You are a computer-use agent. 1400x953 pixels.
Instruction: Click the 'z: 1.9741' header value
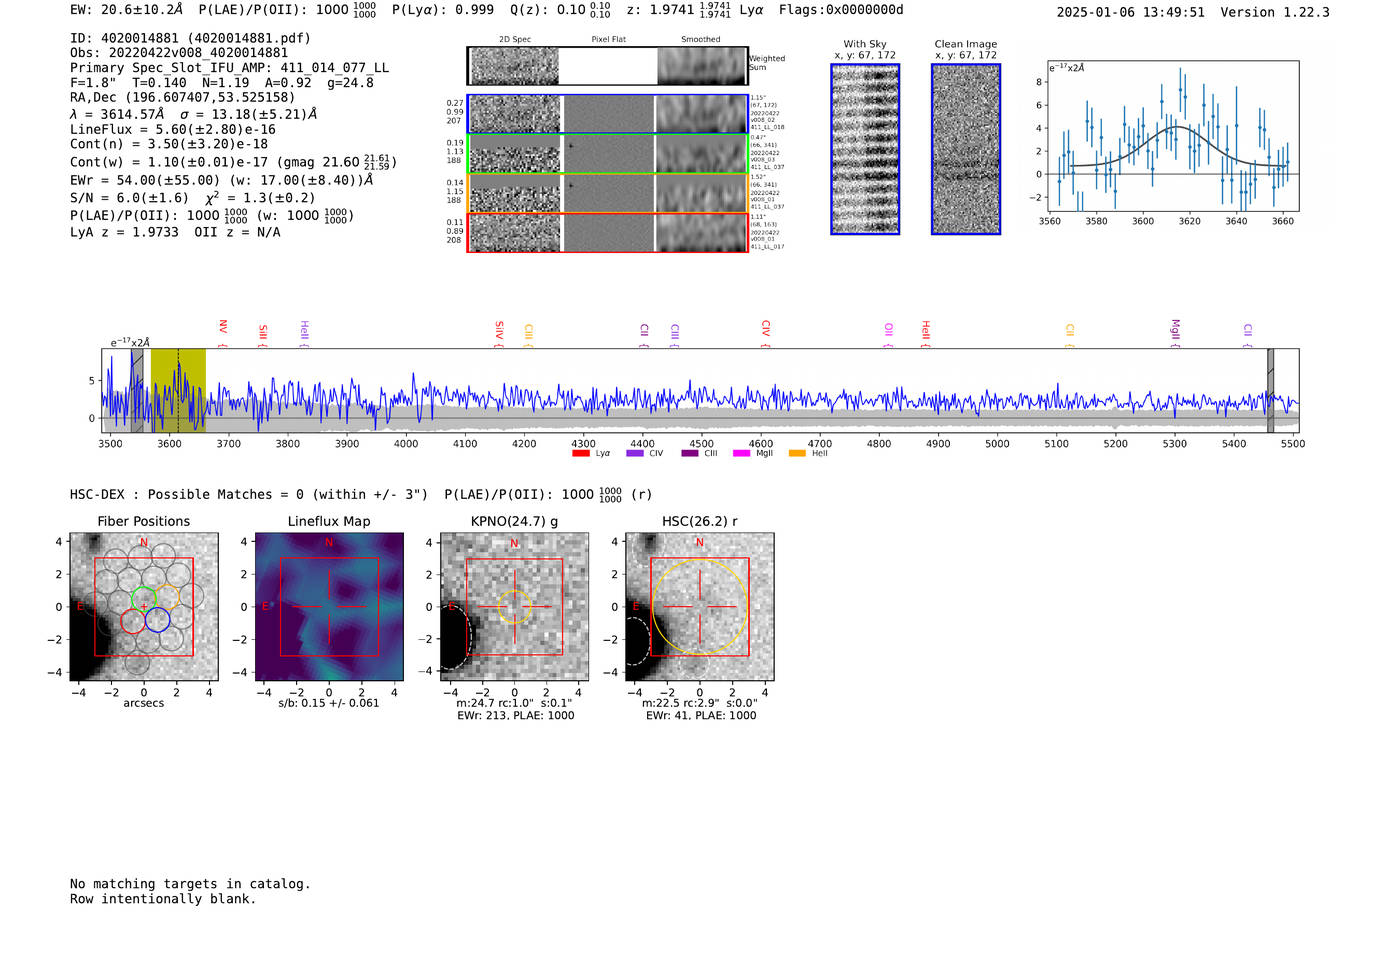[678, 10]
